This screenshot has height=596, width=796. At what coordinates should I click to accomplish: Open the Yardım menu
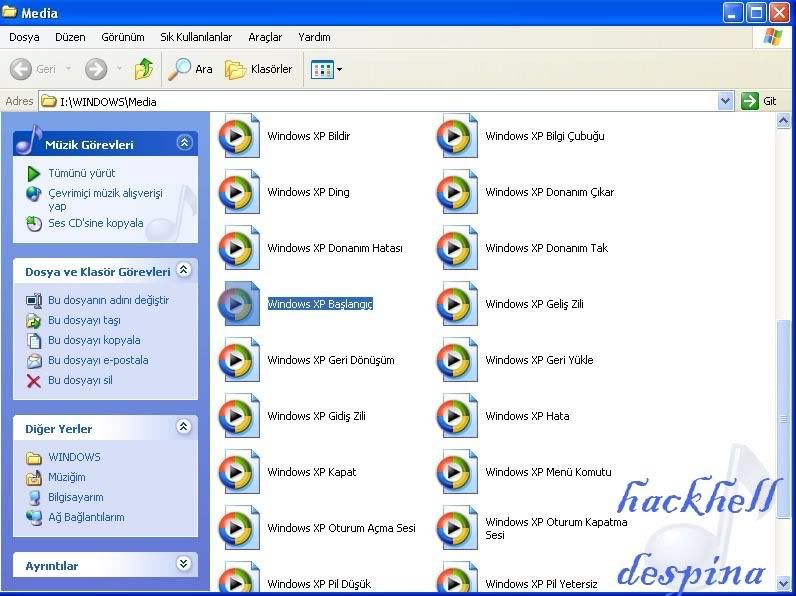314,37
